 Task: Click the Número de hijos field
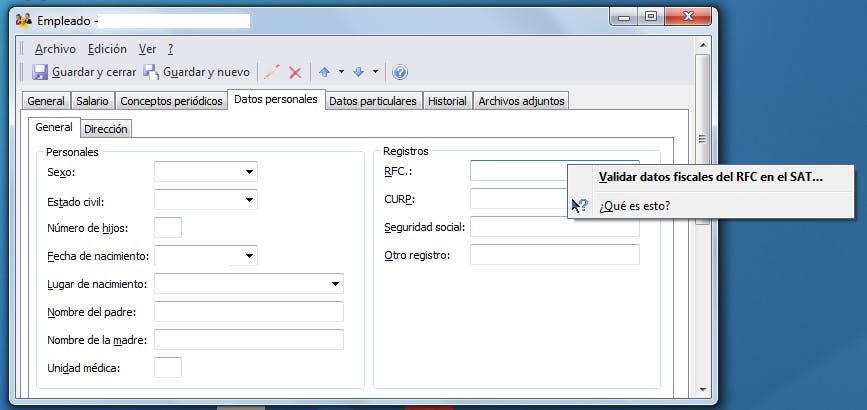(168, 227)
